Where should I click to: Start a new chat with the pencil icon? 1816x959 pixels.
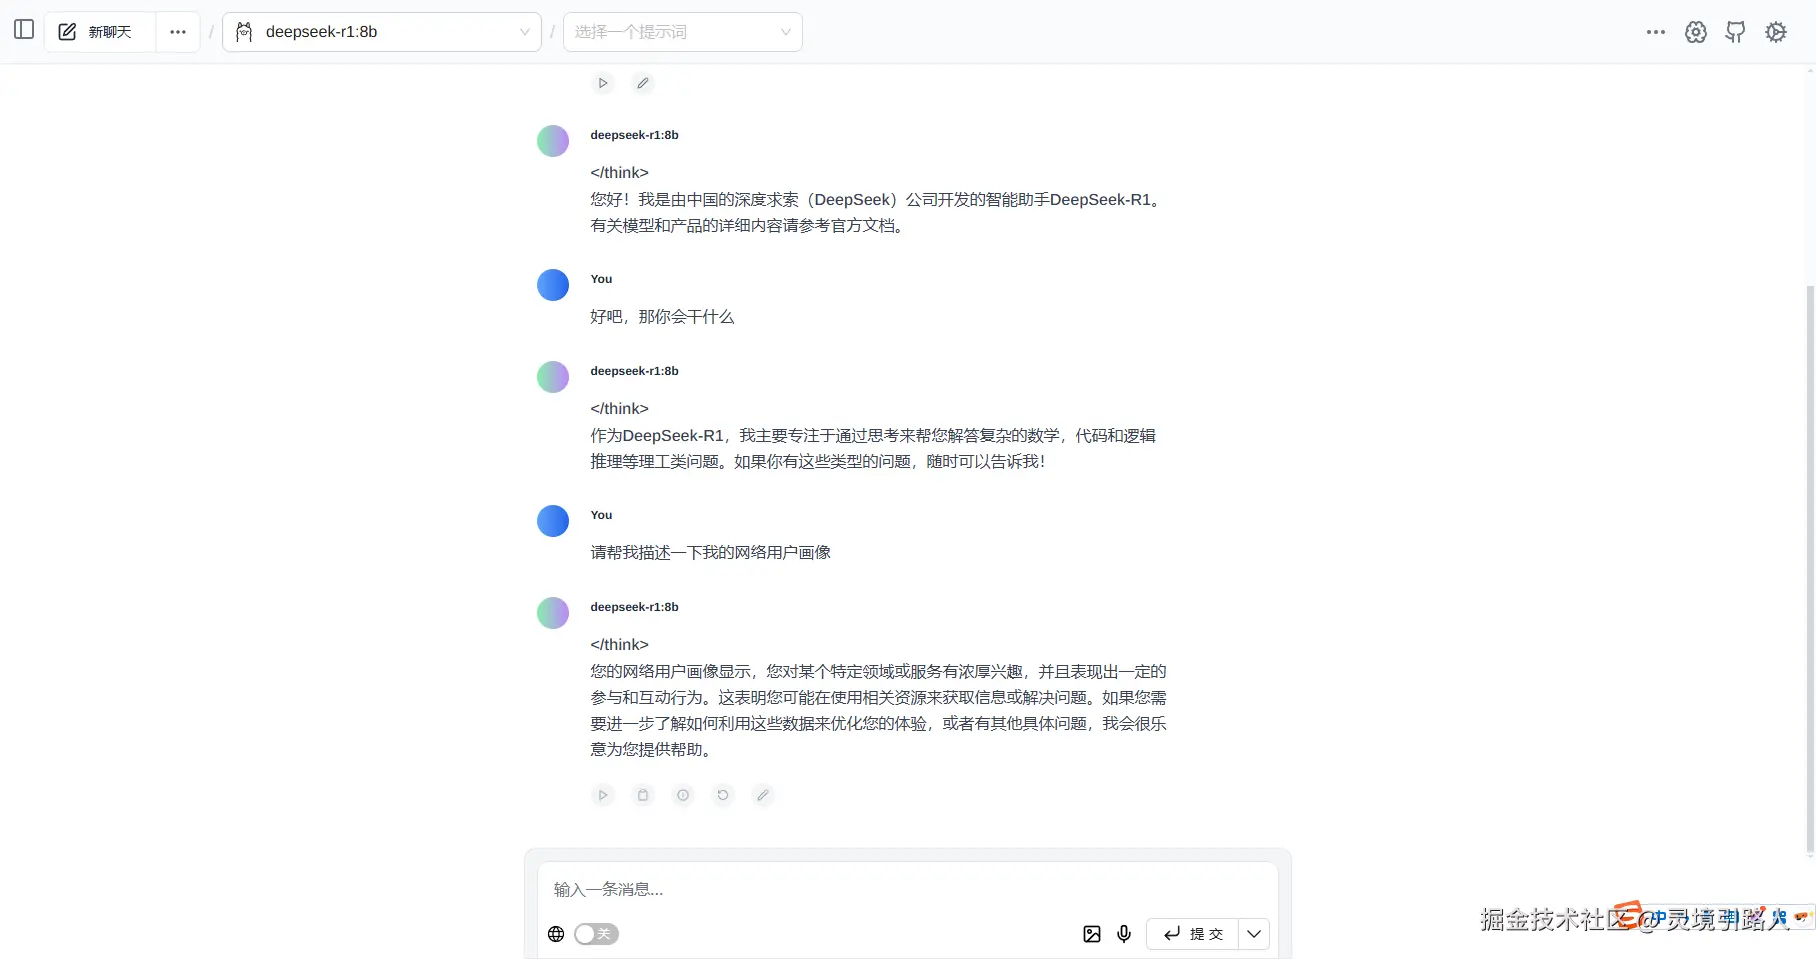click(x=66, y=30)
